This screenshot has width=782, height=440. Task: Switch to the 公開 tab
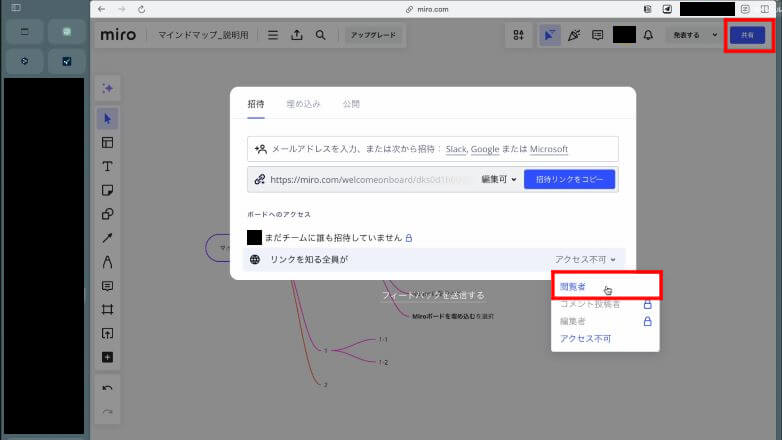tap(351, 104)
